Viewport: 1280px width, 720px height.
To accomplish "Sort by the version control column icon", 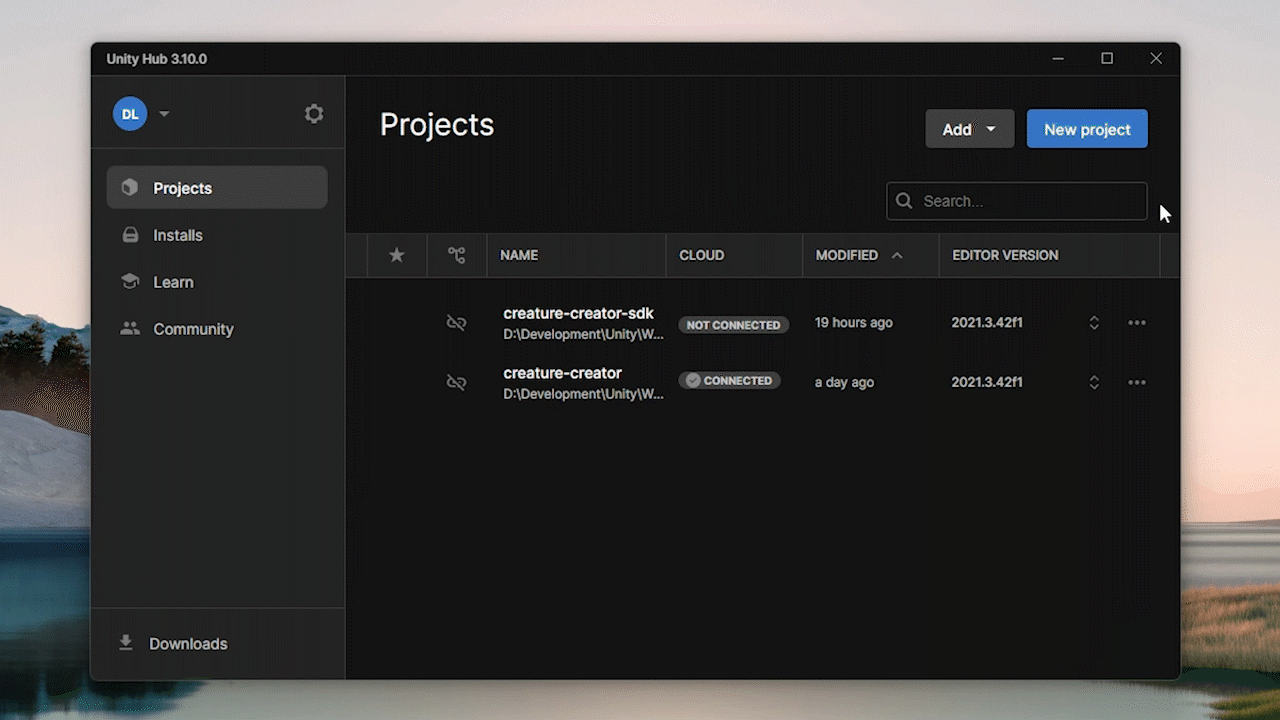I will [x=457, y=255].
